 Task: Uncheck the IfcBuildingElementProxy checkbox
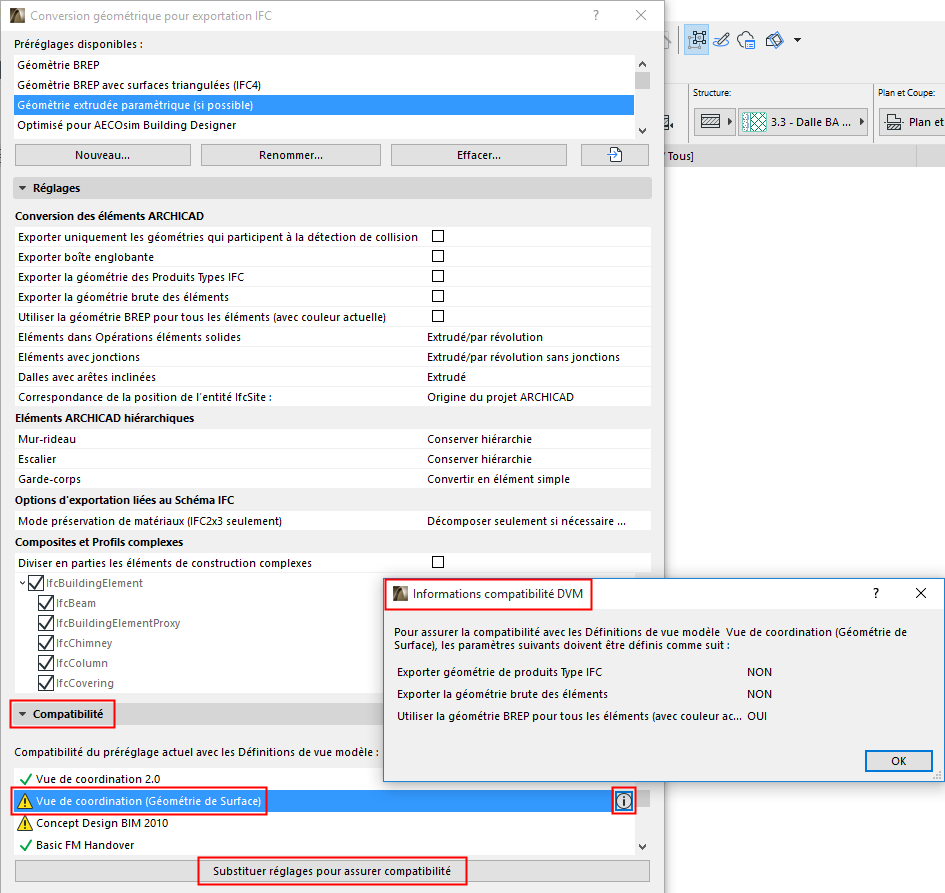point(46,623)
